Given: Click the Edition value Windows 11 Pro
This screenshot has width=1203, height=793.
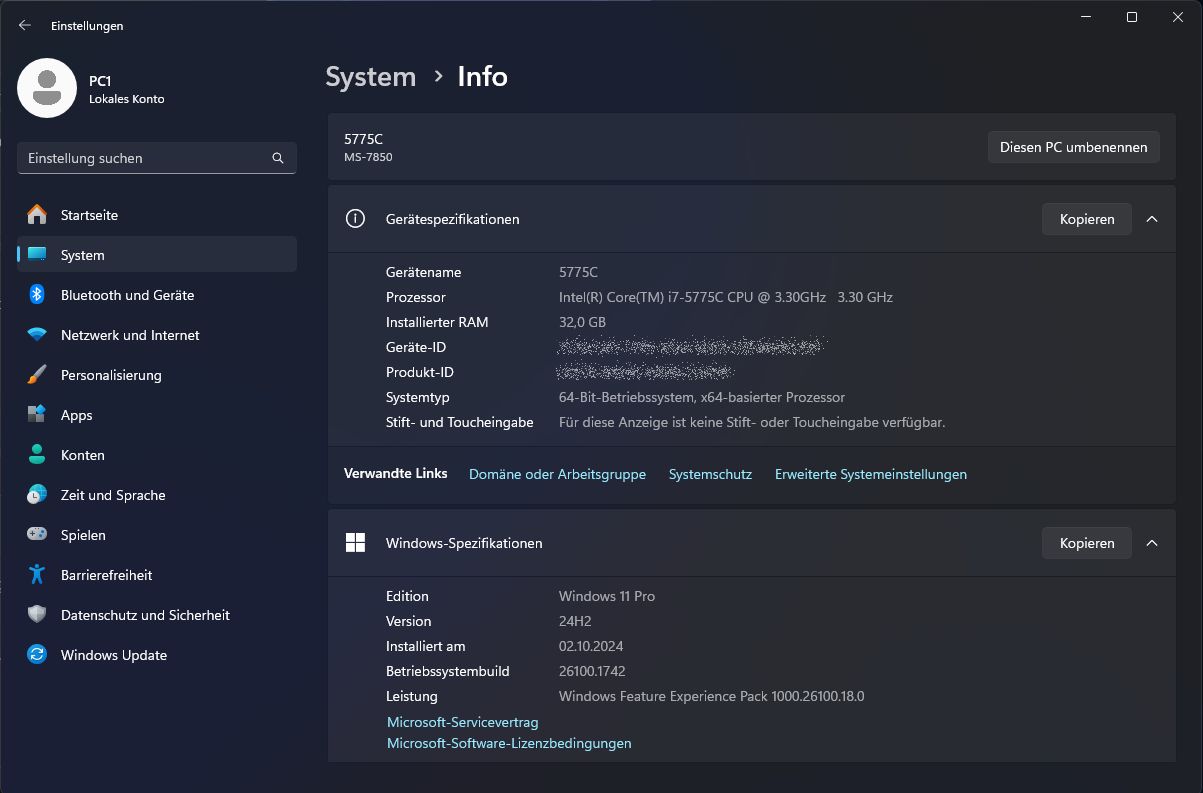Looking at the screenshot, I should tap(607, 596).
